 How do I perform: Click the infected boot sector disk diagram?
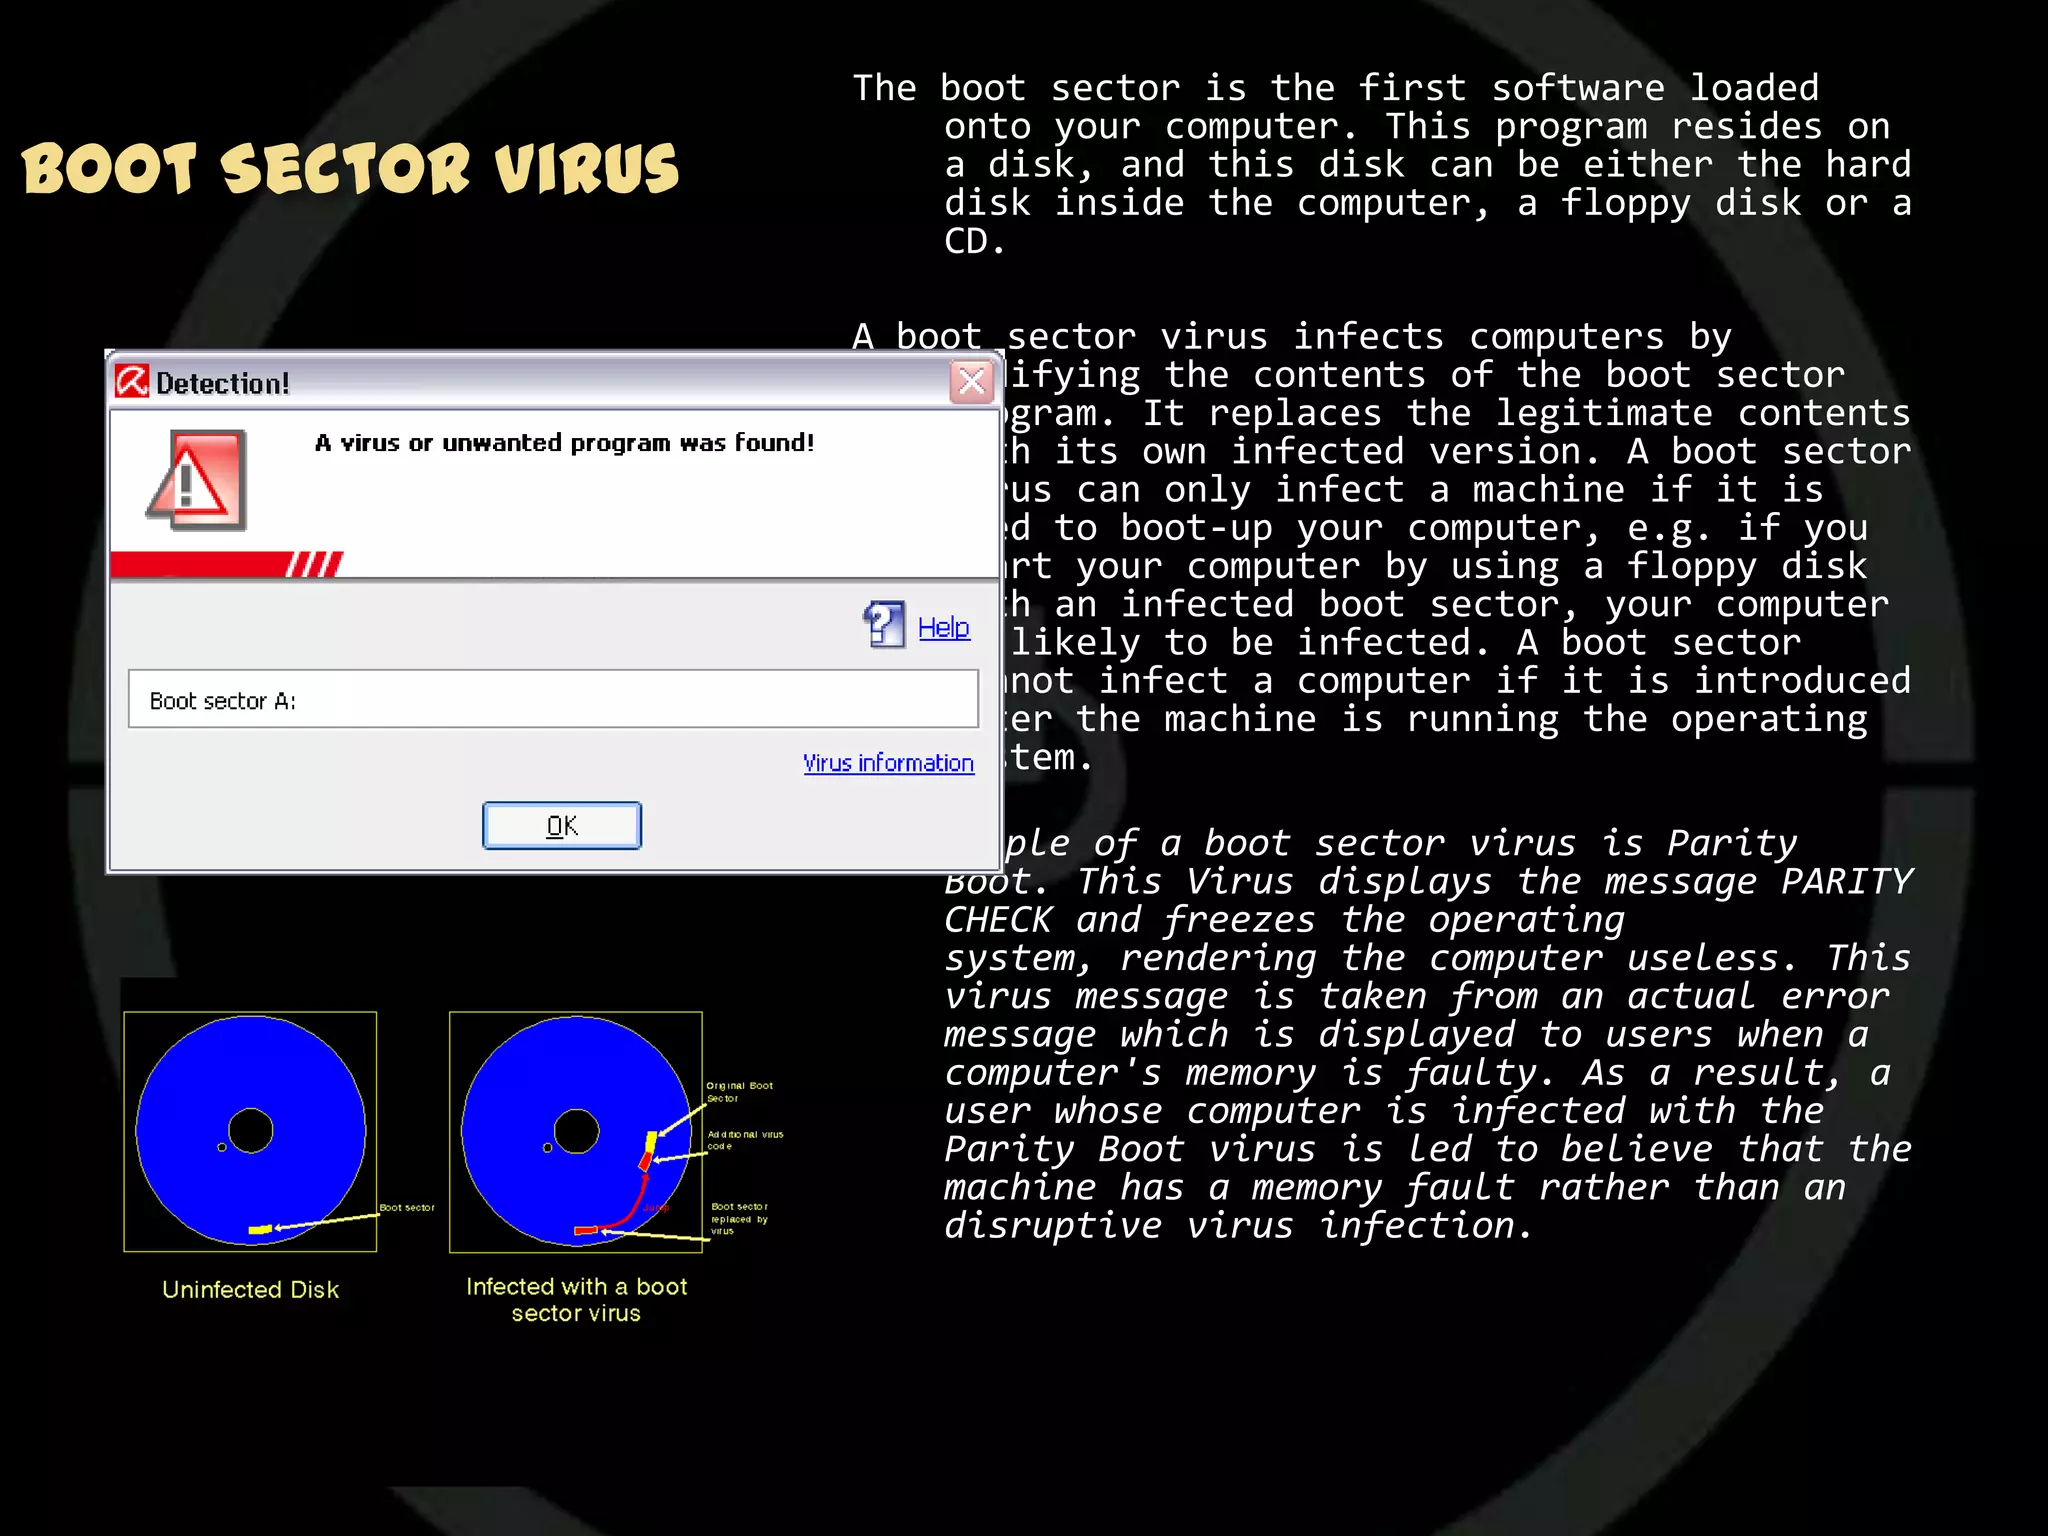click(x=576, y=1132)
